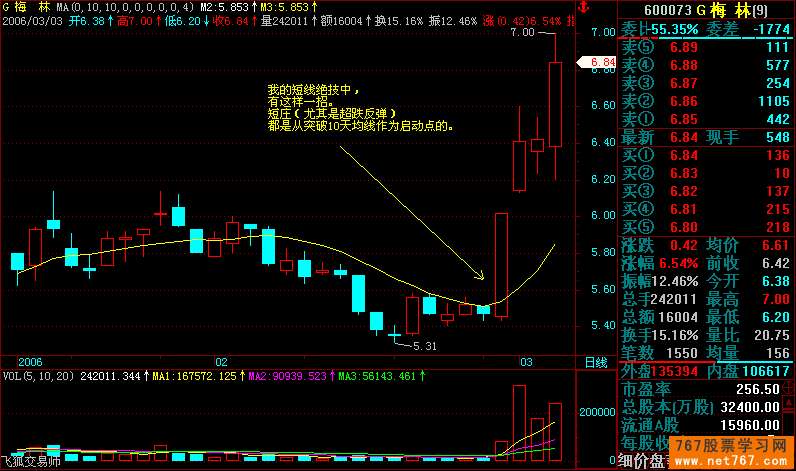Click the 日线 period label
The height and width of the screenshot is (471, 796).
(x=595, y=361)
